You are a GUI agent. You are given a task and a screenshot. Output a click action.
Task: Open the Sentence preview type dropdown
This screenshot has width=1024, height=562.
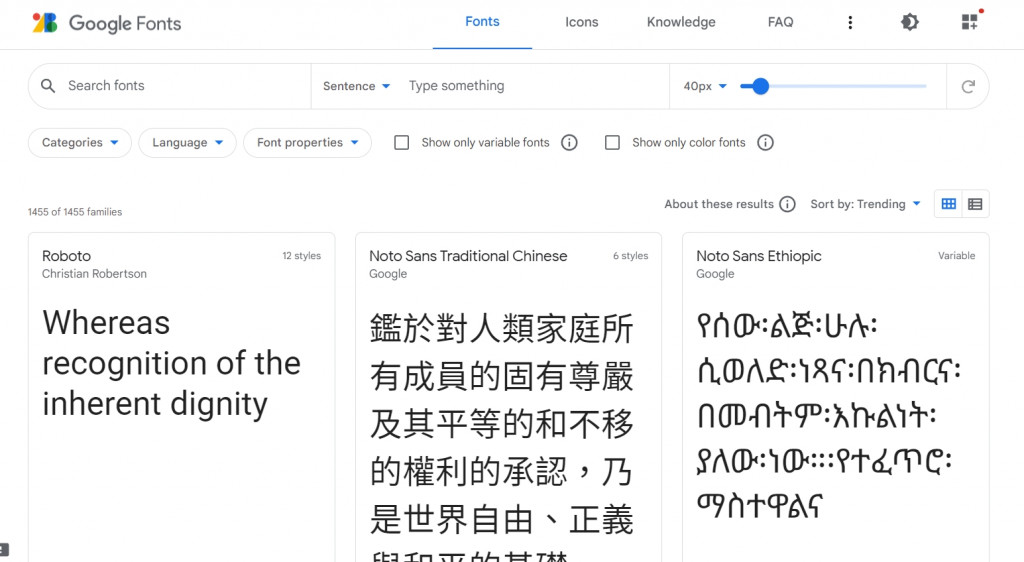pyautogui.click(x=356, y=86)
